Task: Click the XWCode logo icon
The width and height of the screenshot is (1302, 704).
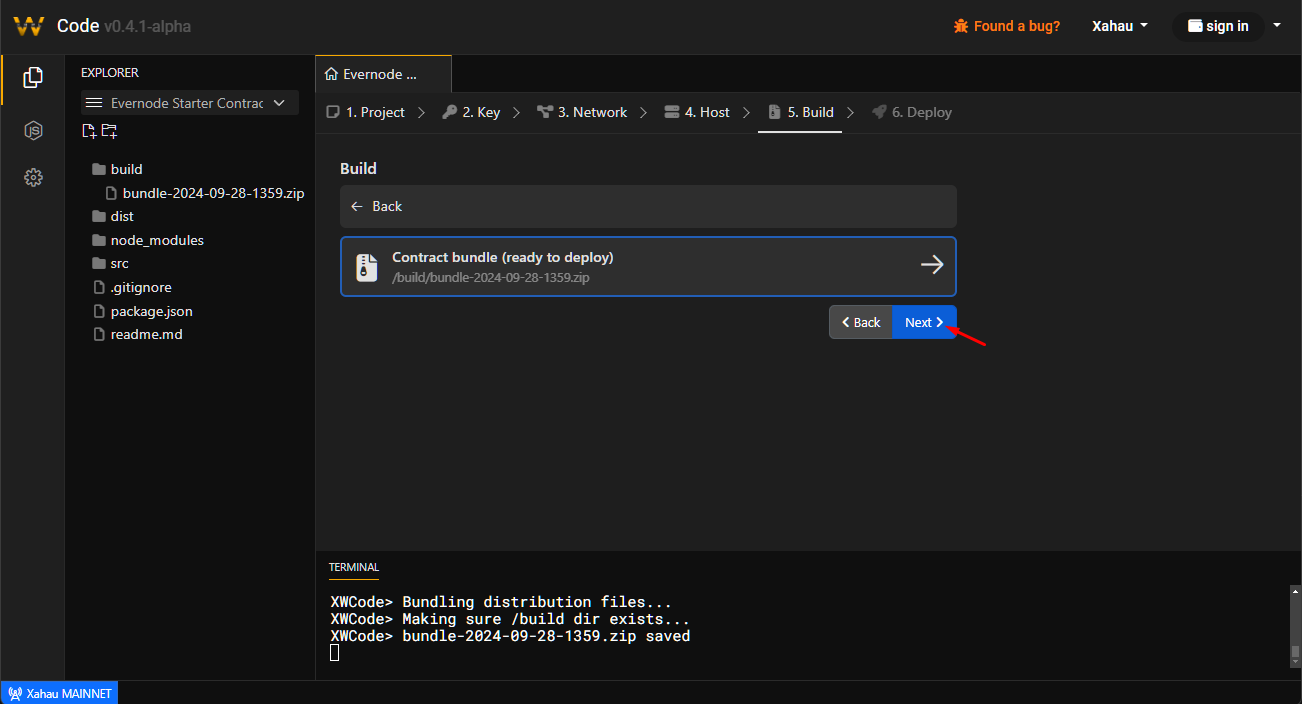Action: tap(29, 27)
